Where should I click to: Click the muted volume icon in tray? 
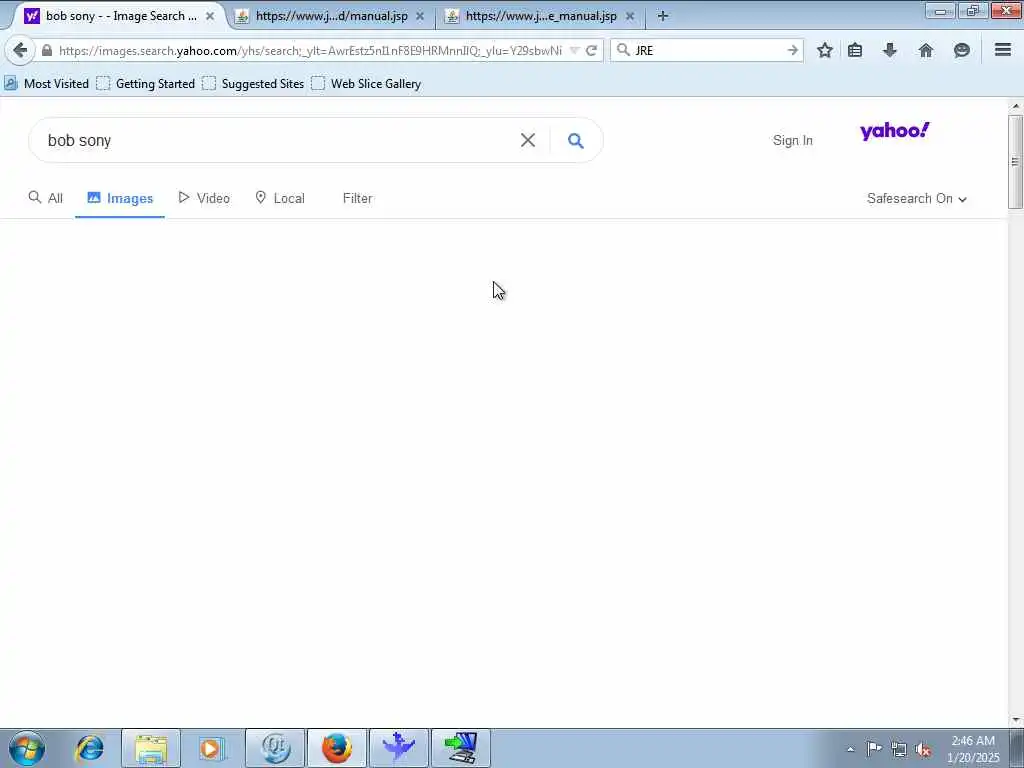(923, 749)
